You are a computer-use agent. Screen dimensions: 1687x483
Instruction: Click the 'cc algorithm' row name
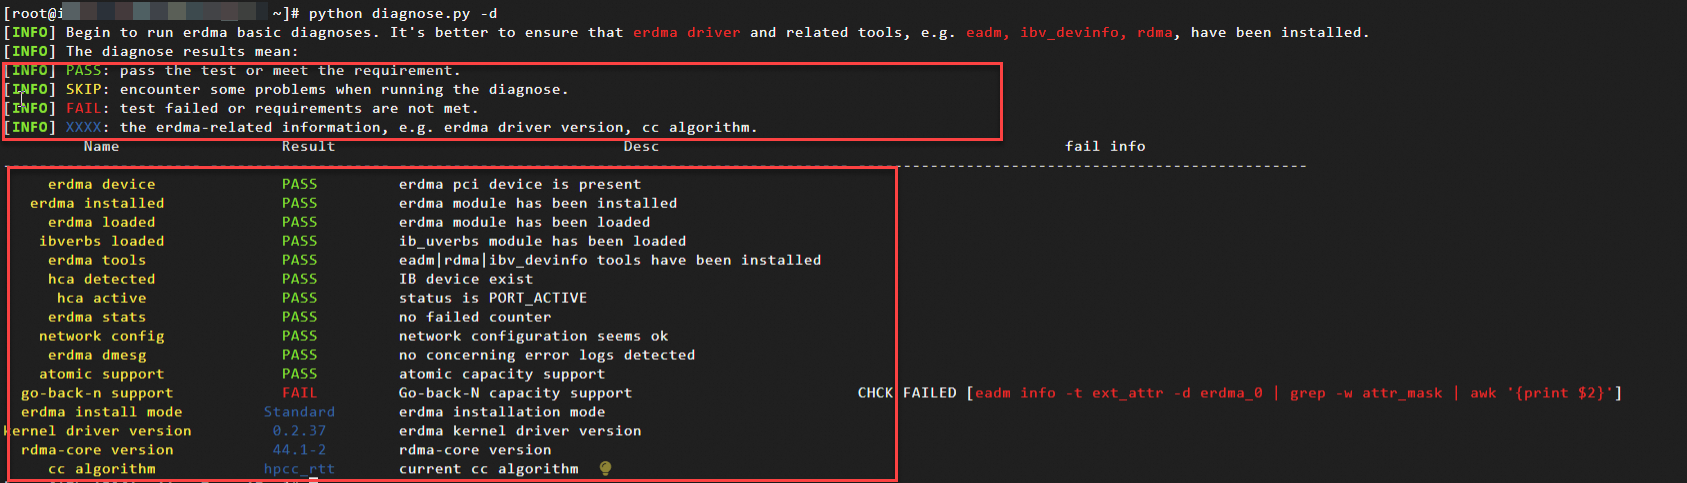click(x=102, y=469)
